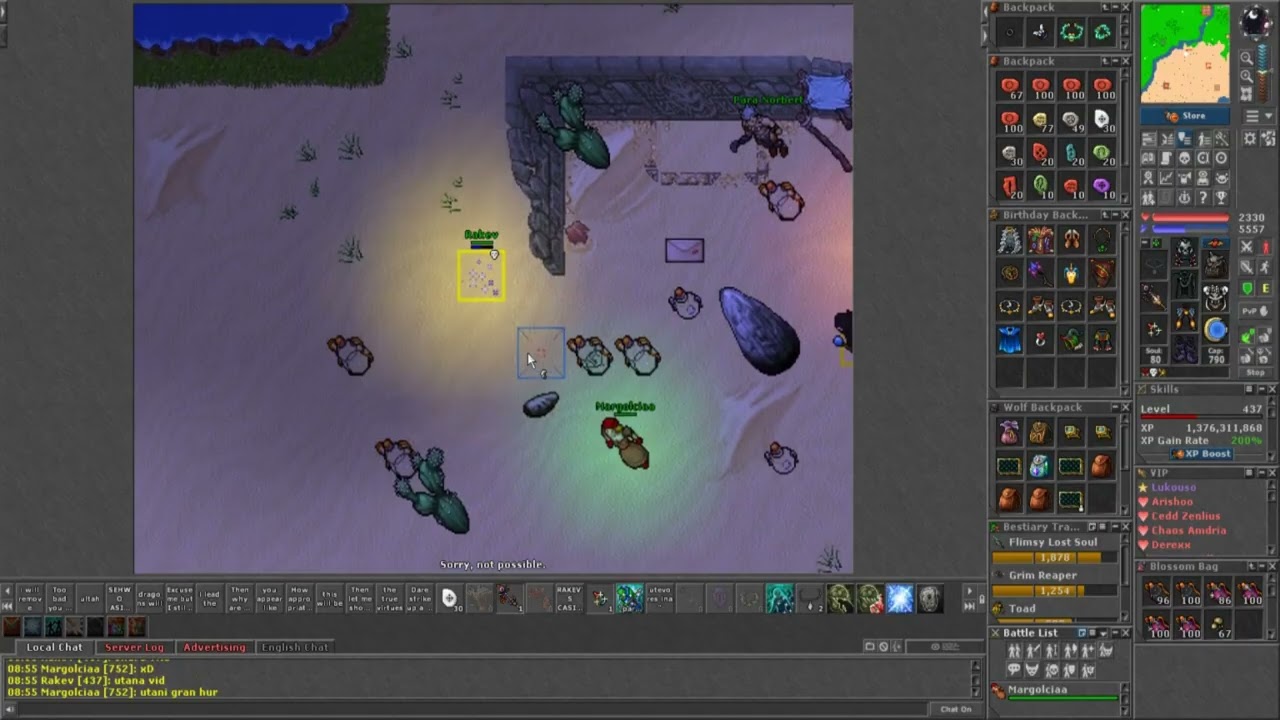The image size is (1280, 720).
Task: Click the power logout icon
Action: click(1185, 197)
